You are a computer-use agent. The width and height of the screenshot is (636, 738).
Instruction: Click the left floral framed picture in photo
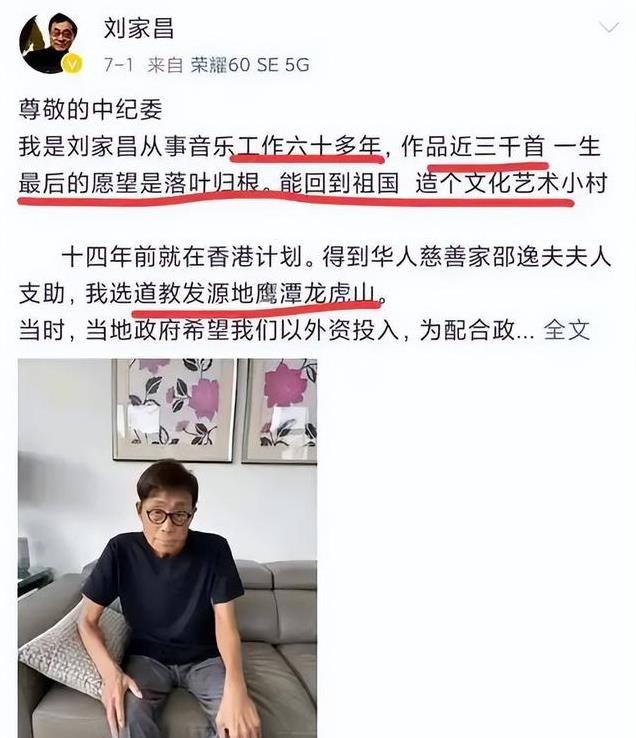click(x=174, y=409)
